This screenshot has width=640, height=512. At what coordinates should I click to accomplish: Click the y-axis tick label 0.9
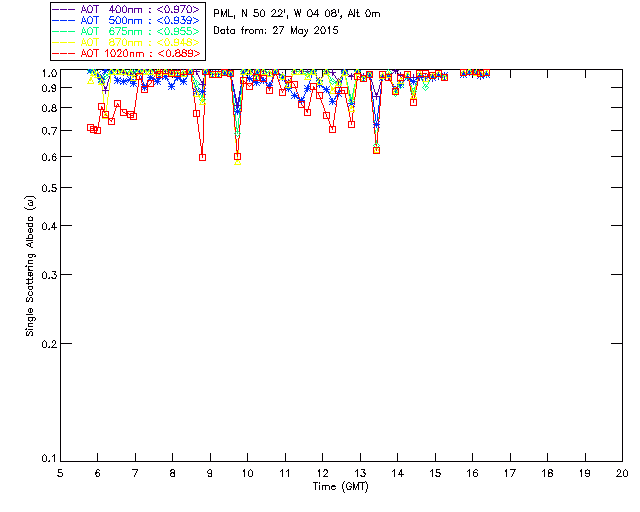[49, 88]
